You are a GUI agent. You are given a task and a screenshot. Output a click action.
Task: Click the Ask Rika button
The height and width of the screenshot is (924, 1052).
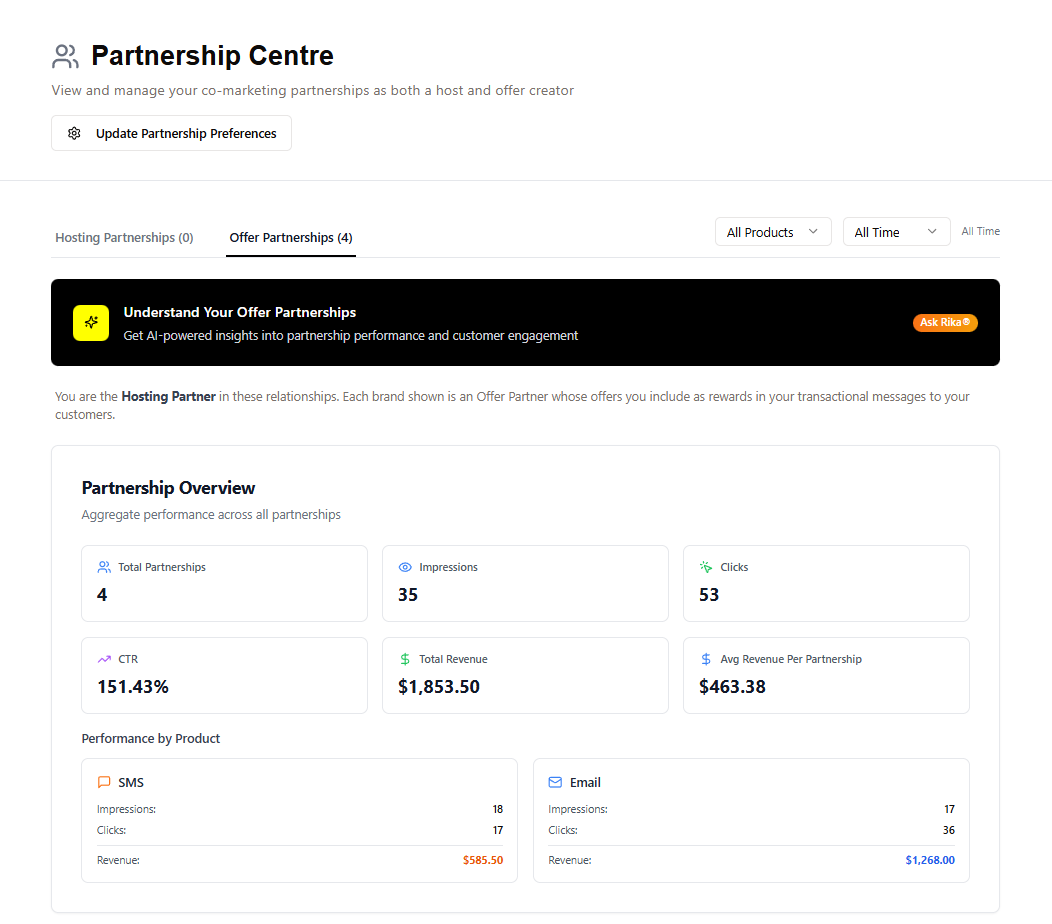[945, 322]
